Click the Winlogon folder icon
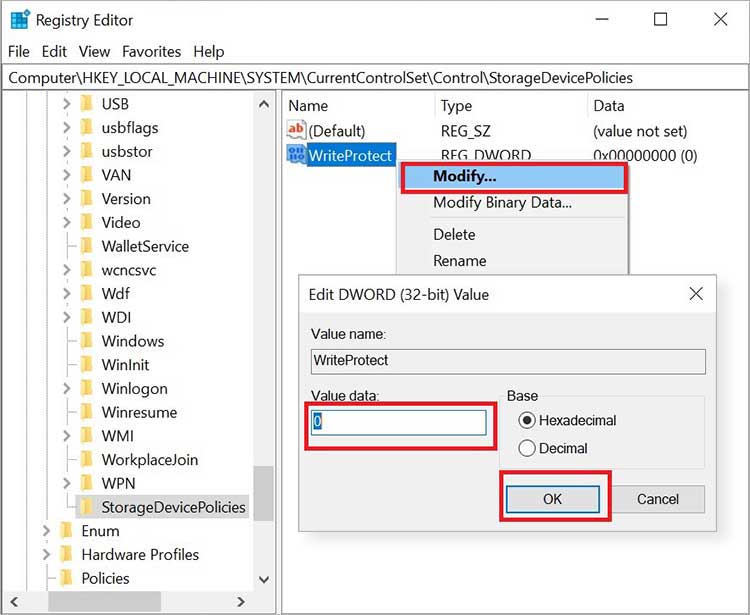 (87, 388)
